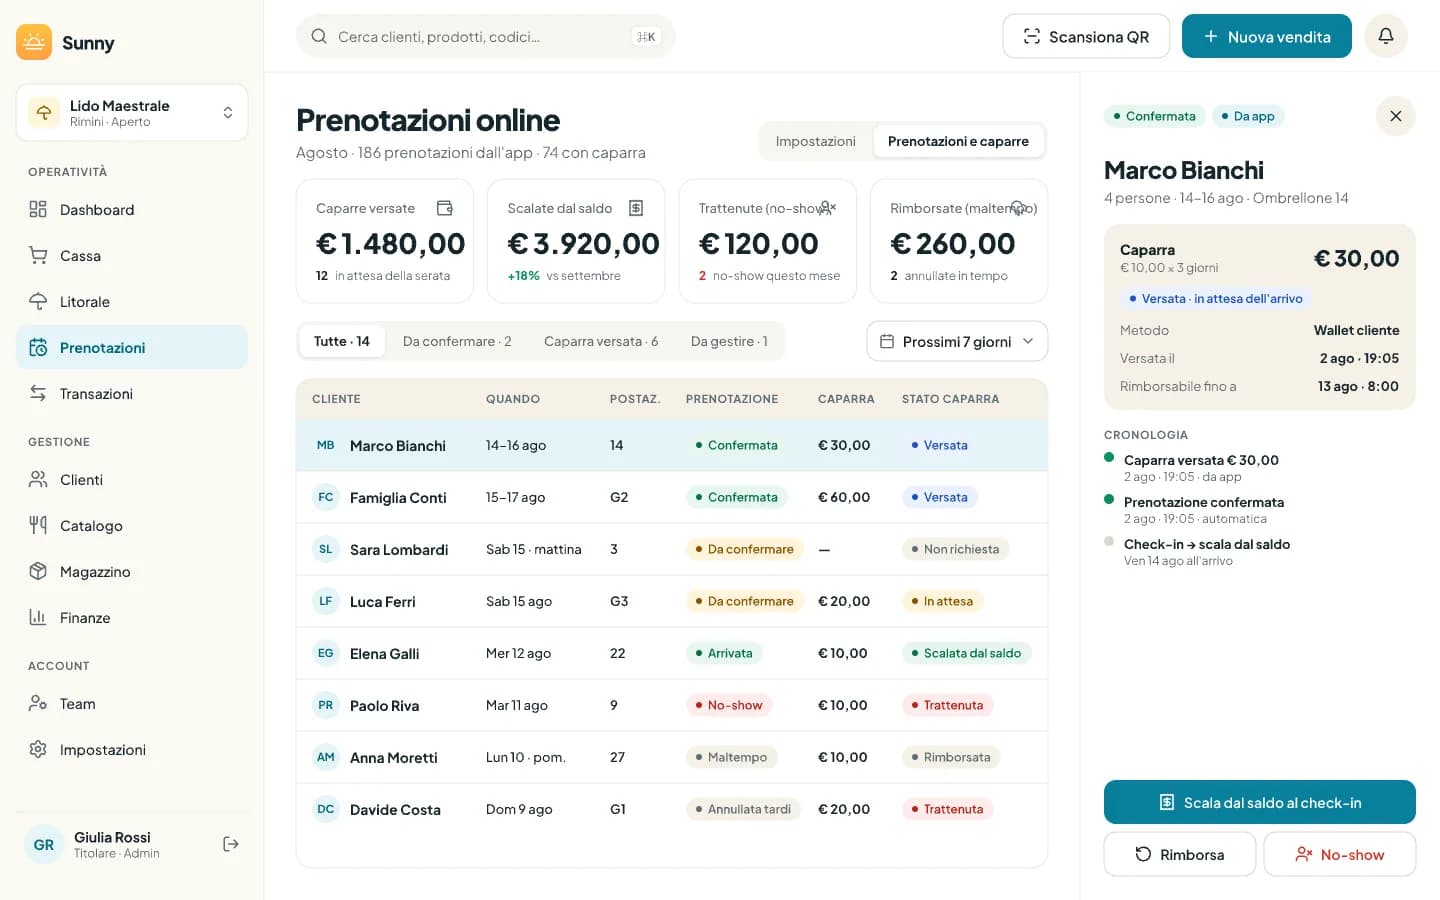This screenshot has height=900, width=1440.
Task: Open the Prossimi 7 giorni date filter
Action: 957,341
